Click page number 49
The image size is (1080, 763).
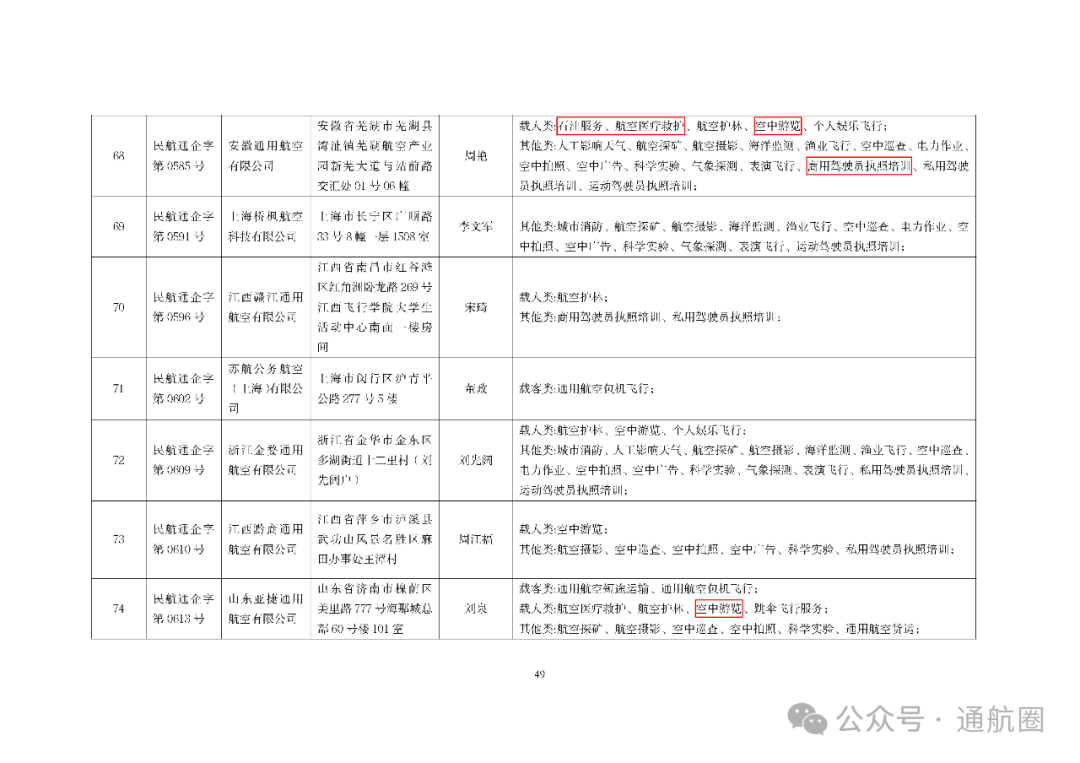tap(539, 674)
